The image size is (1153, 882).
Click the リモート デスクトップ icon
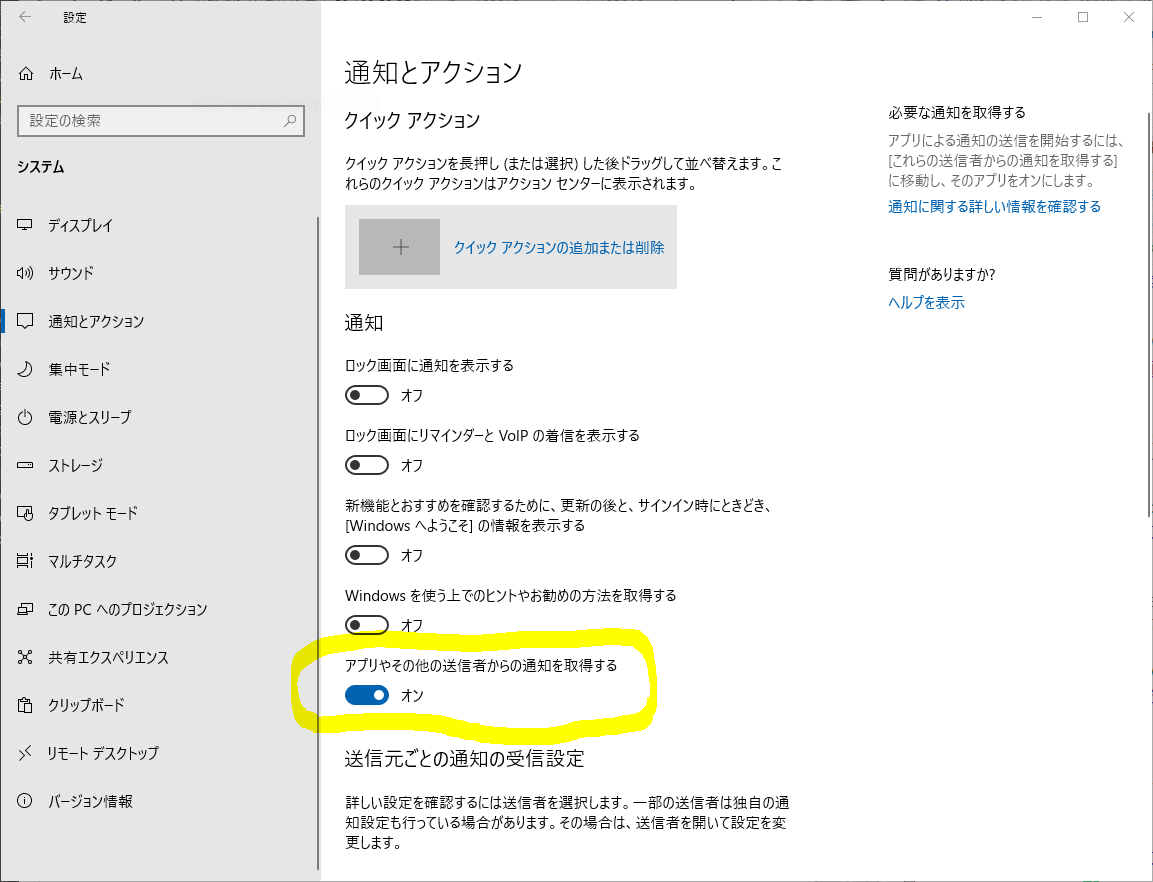[x=25, y=753]
